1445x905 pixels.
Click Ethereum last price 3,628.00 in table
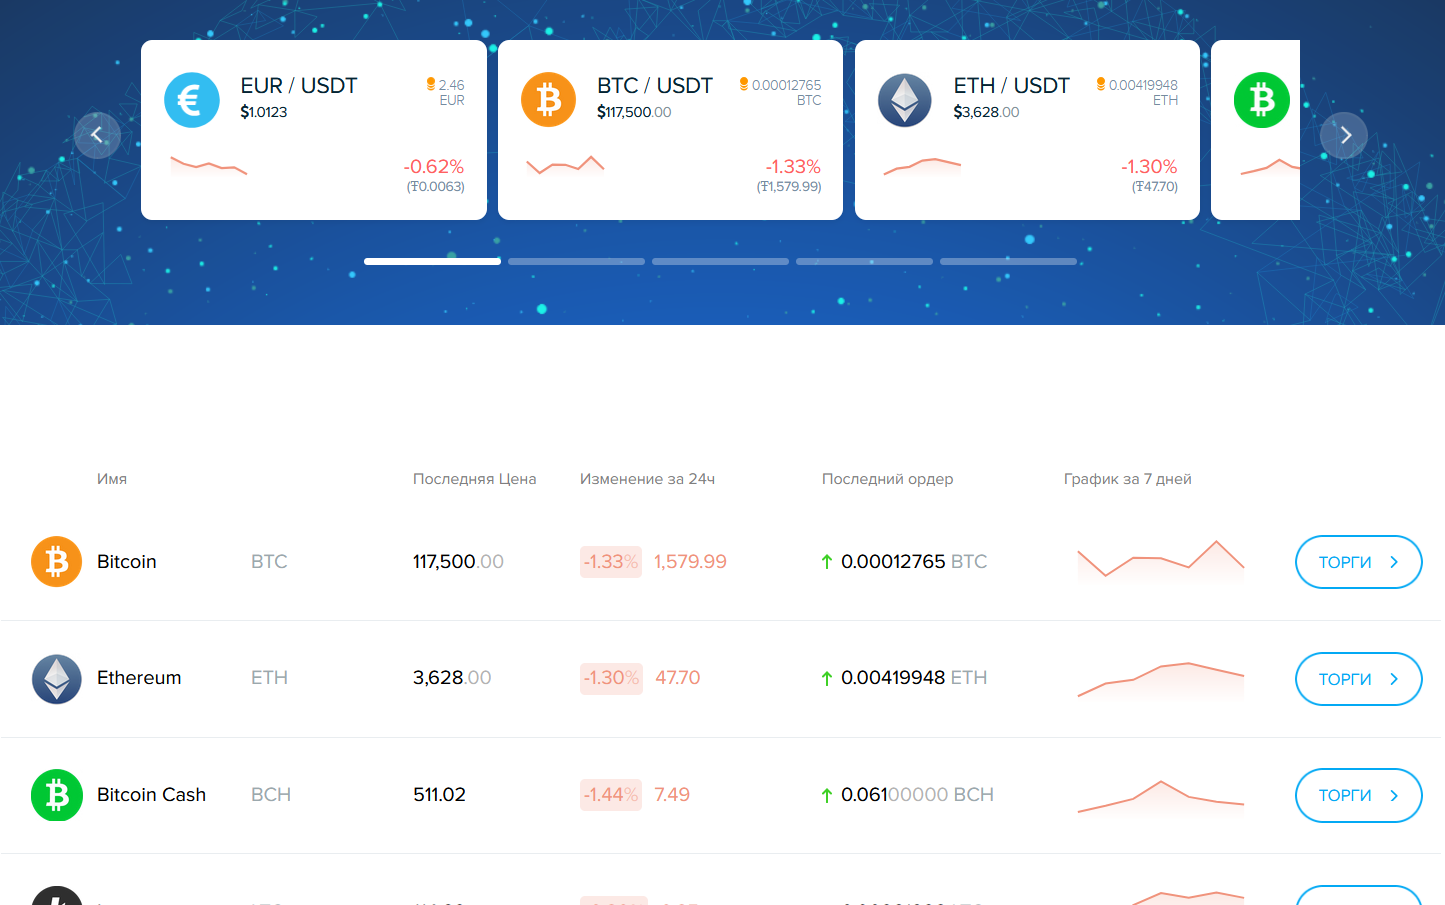pyautogui.click(x=452, y=678)
